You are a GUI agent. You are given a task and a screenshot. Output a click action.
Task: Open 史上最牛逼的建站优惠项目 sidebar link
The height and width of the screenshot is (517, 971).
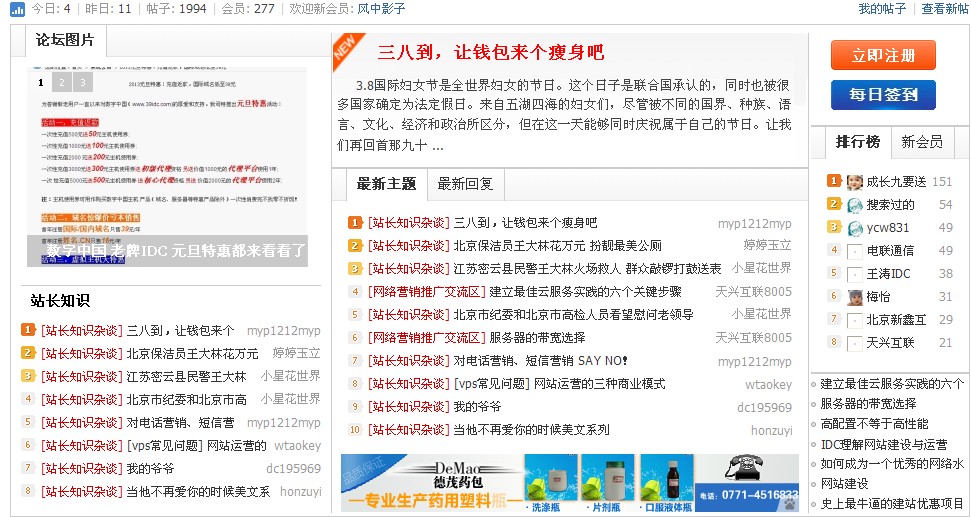tap(892, 504)
